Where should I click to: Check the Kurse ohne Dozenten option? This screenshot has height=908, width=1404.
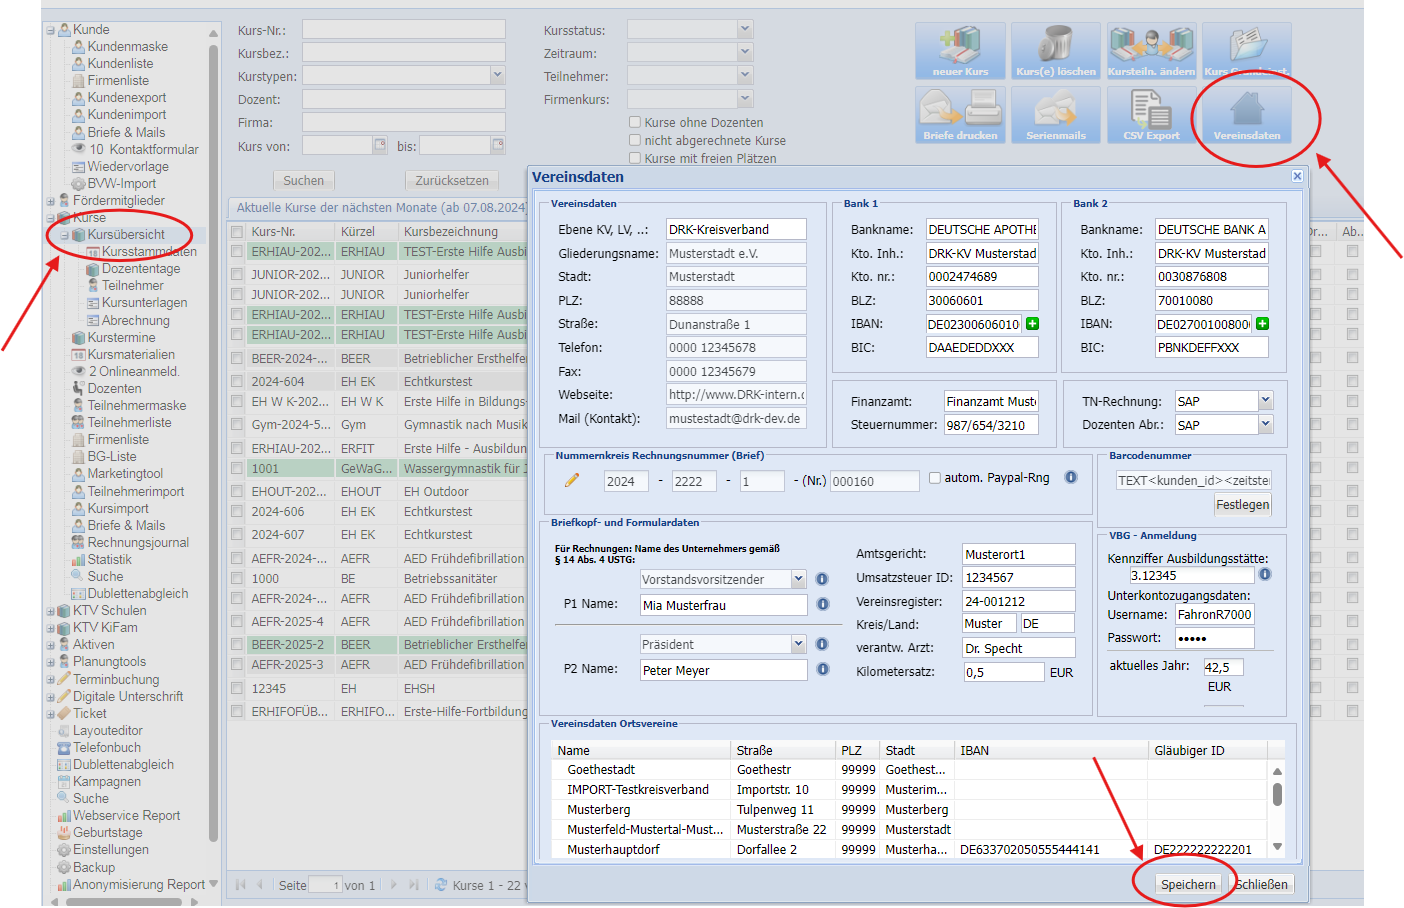635,122
